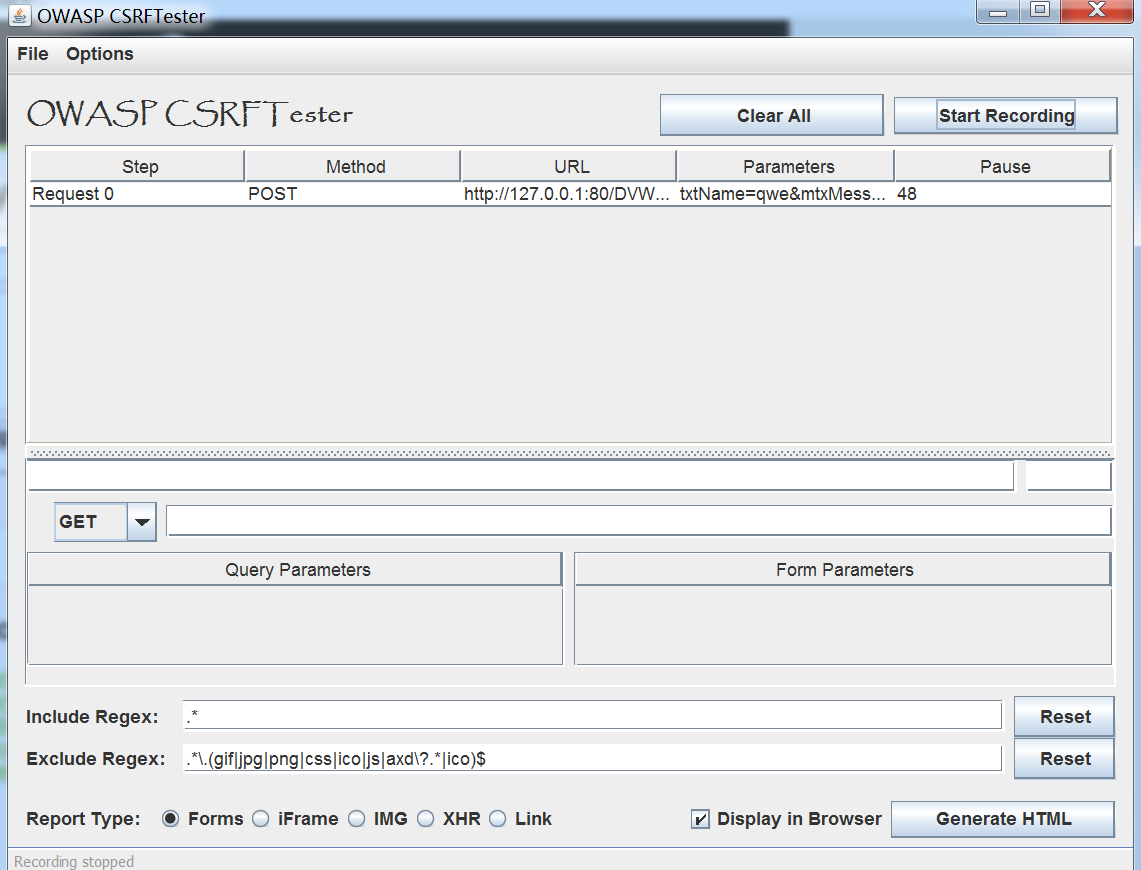Click the txtName=qwe&mtxMess... parameters cell
The width and height of the screenshot is (1141, 870).
coord(787,194)
